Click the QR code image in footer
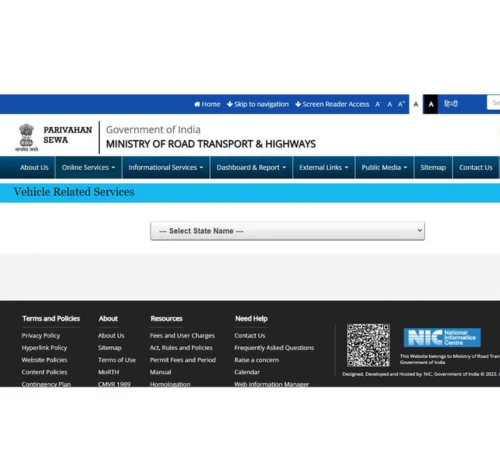Image resolution: width=500 pixels, height=450 pixels. 368,345
